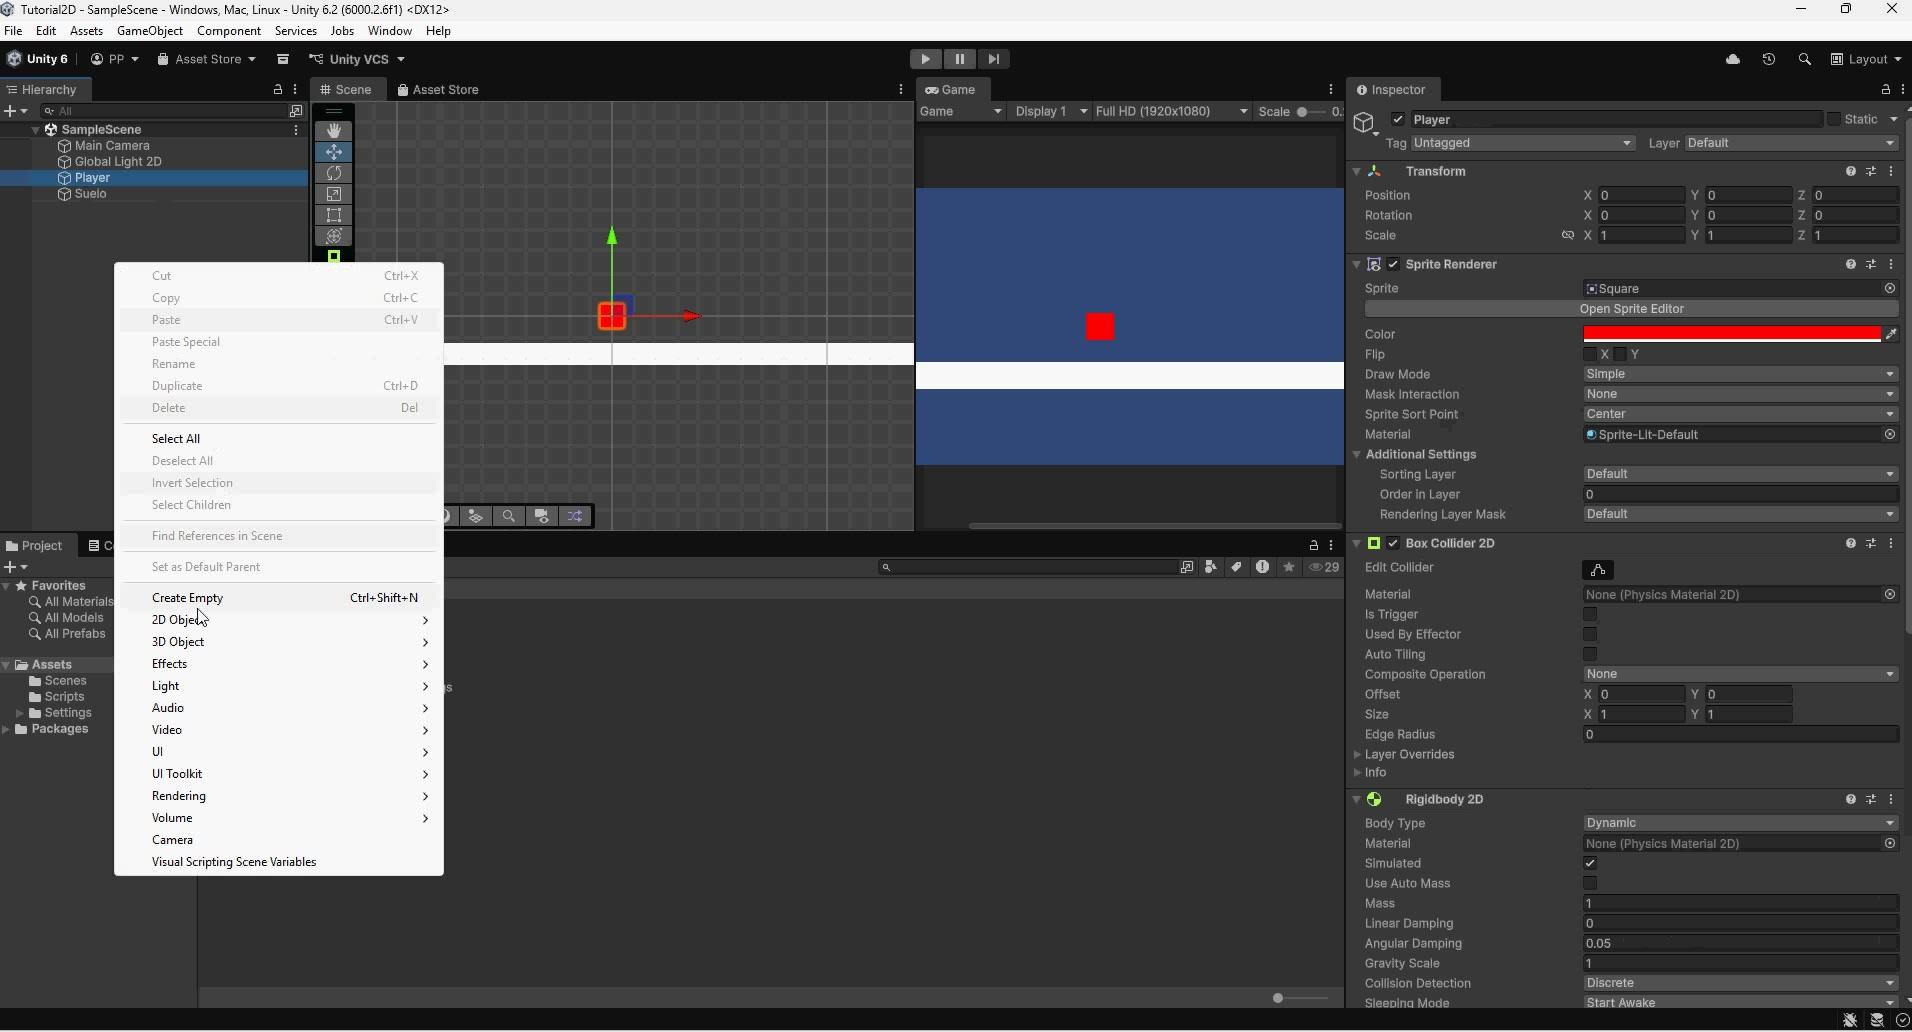
Task: Click the red Color swatch
Action: pyautogui.click(x=1731, y=334)
